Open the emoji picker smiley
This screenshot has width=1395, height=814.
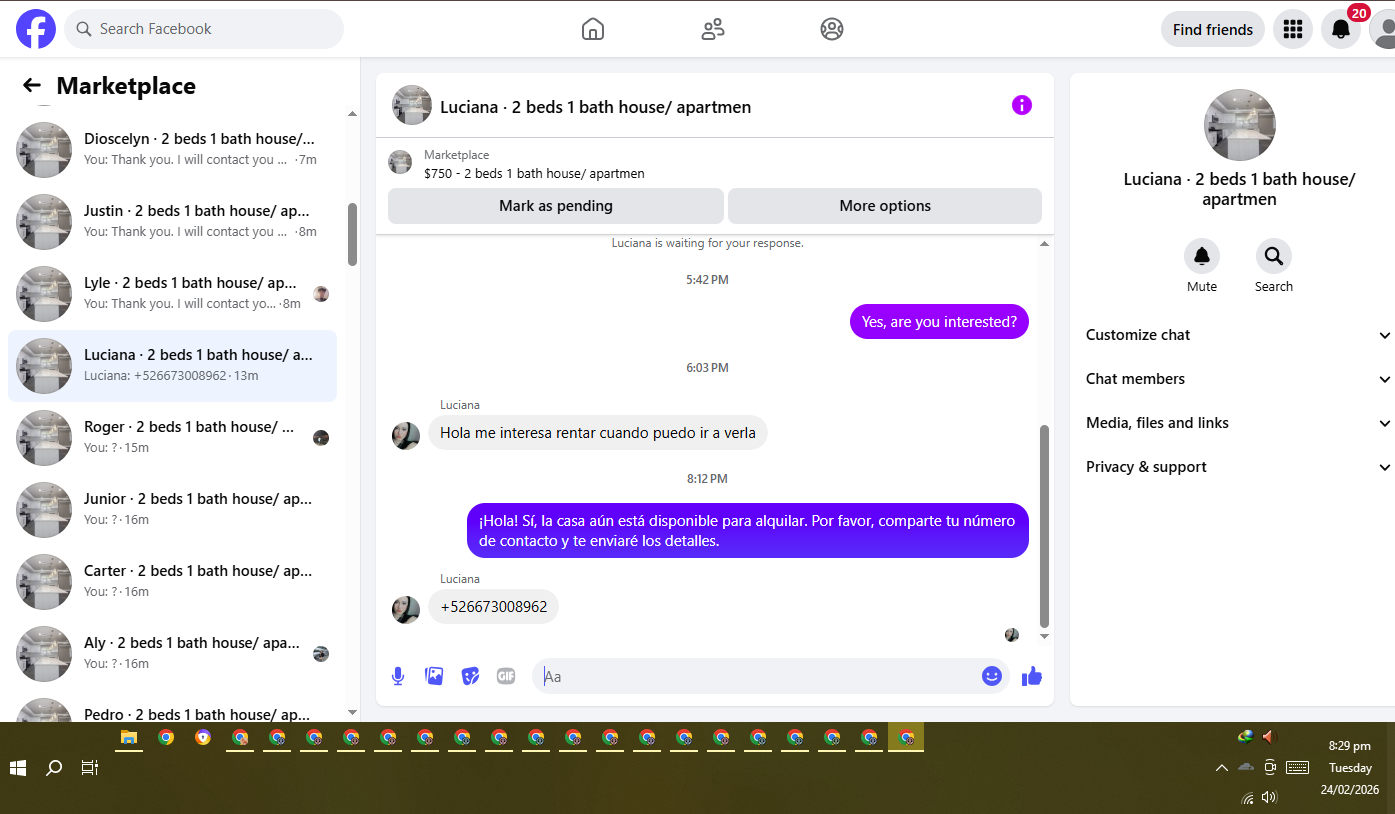[992, 676]
